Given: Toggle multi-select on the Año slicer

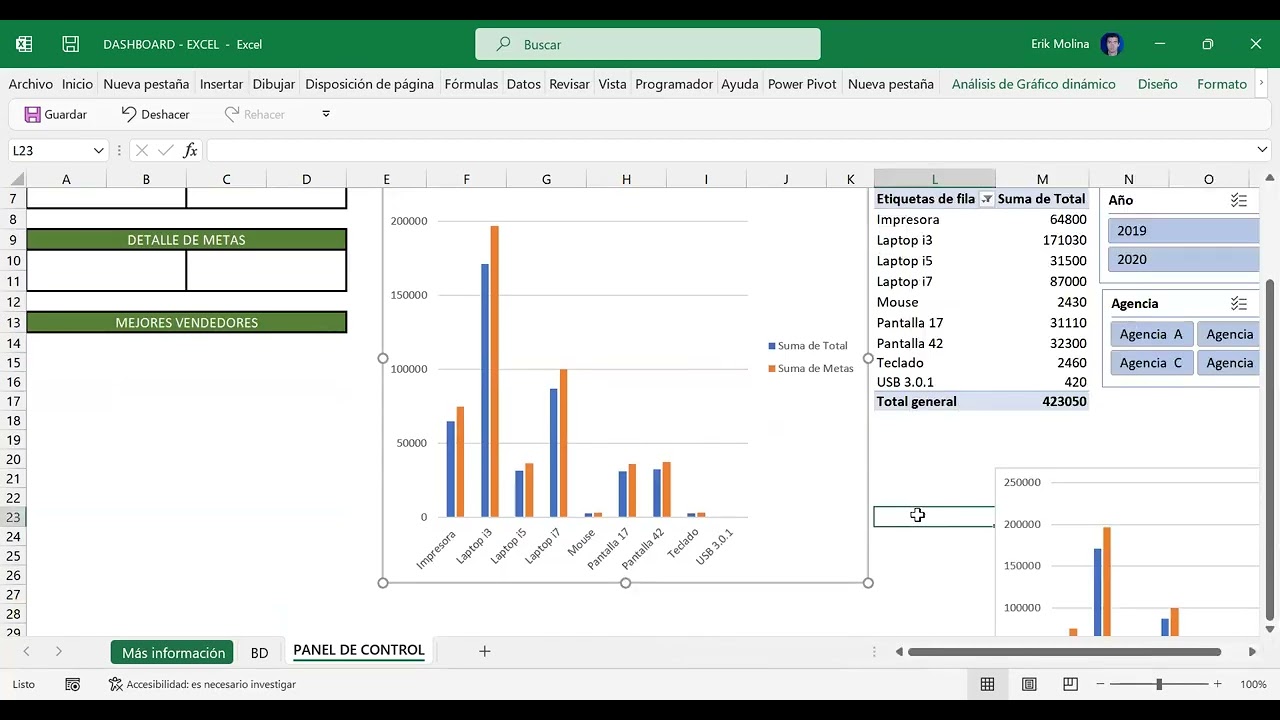Looking at the screenshot, I should coord(1238,200).
